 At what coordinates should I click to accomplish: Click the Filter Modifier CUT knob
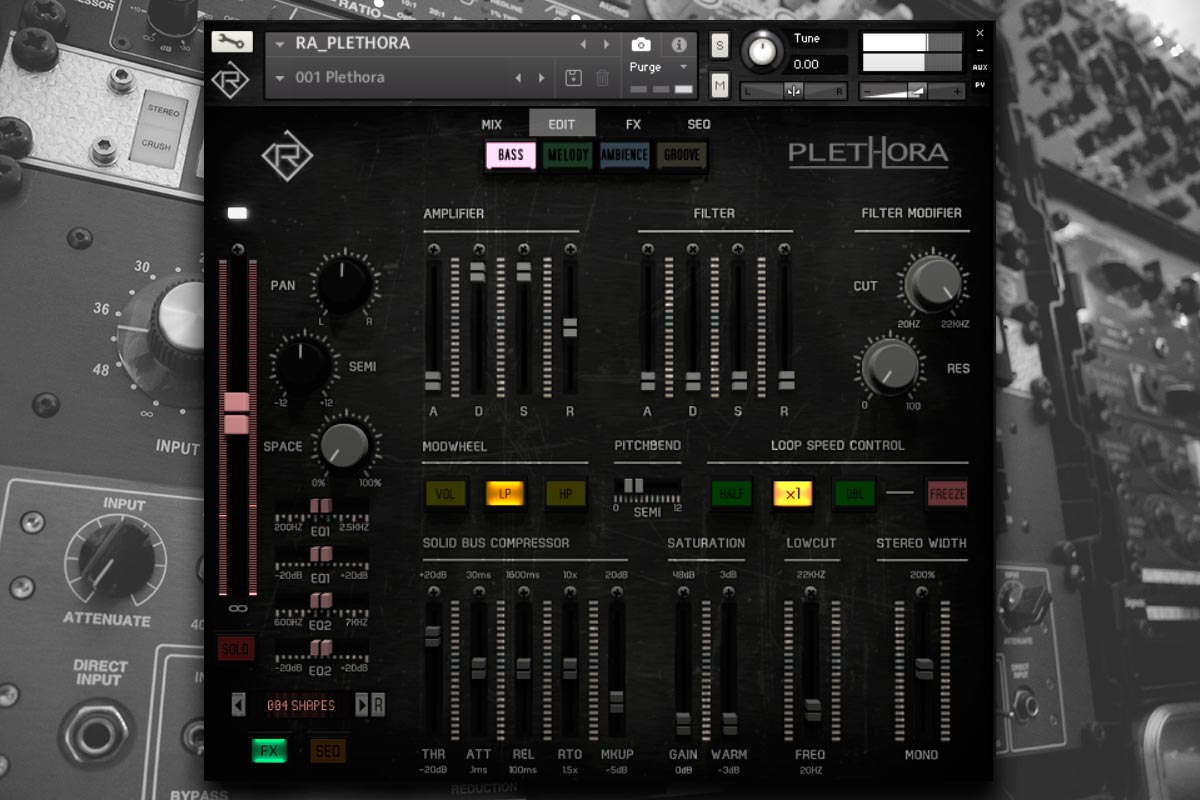932,283
